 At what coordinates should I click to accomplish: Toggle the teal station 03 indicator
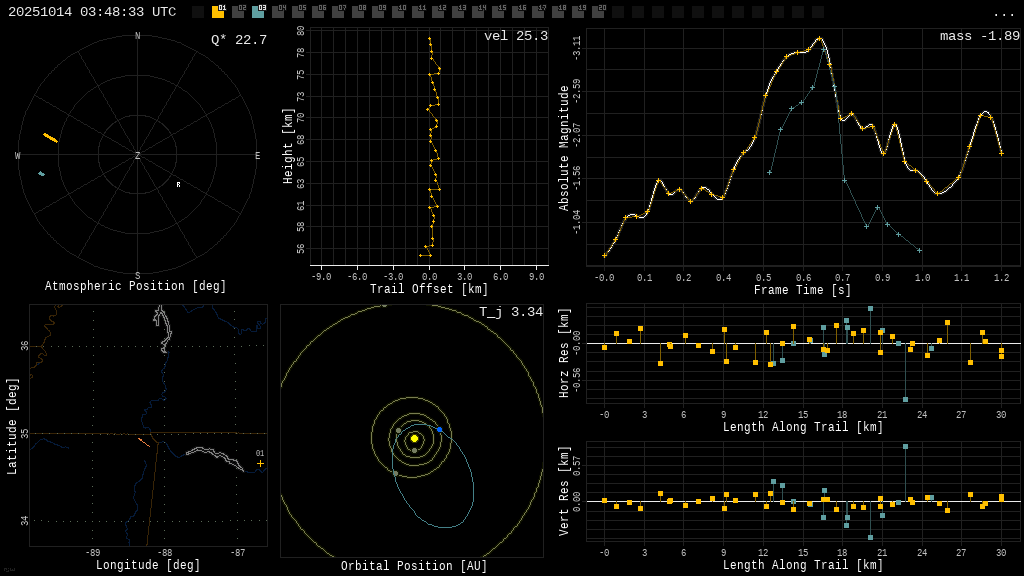[x=258, y=12]
